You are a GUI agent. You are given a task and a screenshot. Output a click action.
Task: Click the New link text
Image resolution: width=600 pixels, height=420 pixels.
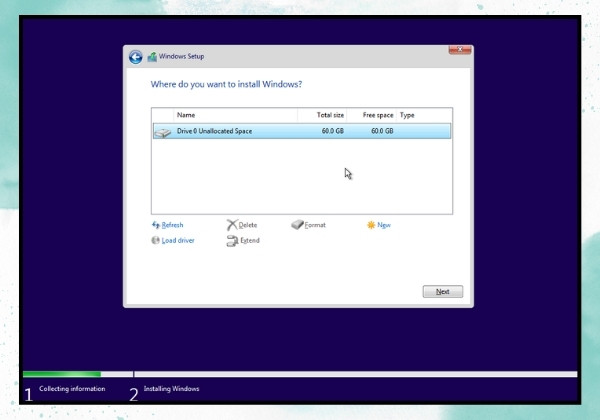[x=384, y=225]
